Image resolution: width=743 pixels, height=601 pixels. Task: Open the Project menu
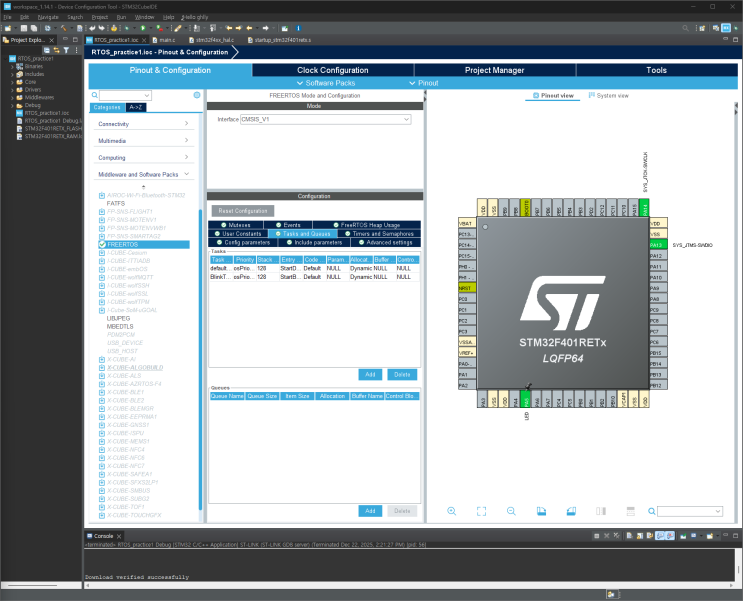point(100,17)
